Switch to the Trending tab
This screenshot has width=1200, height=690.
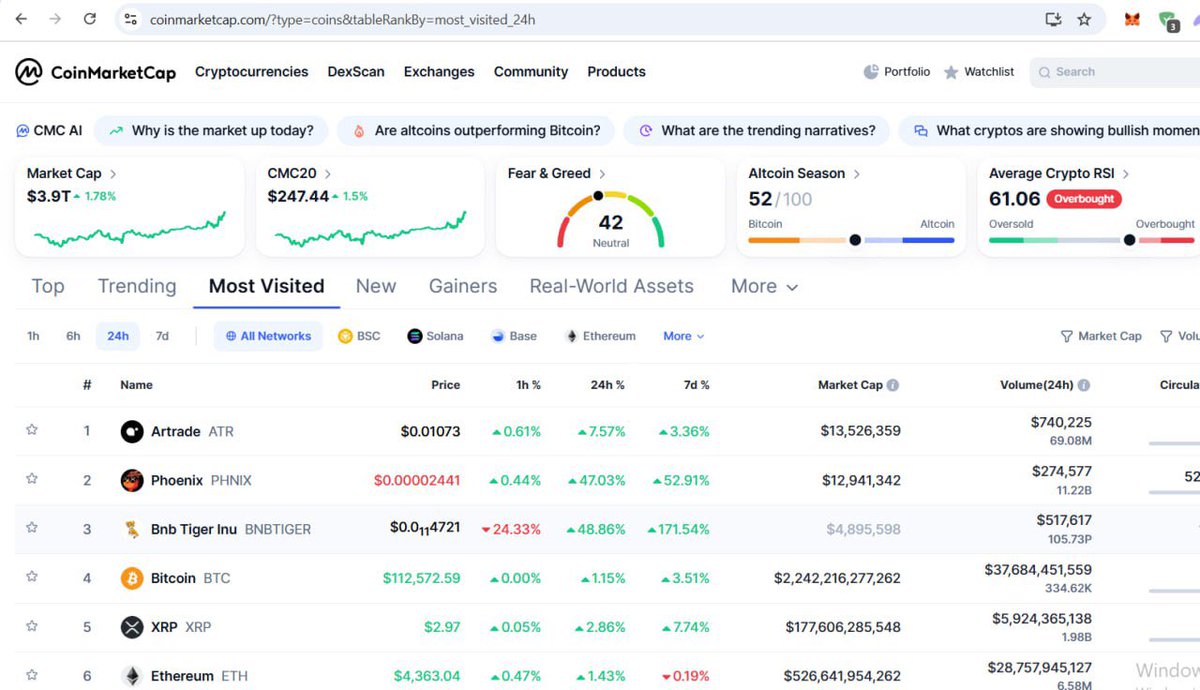point(137,286)
